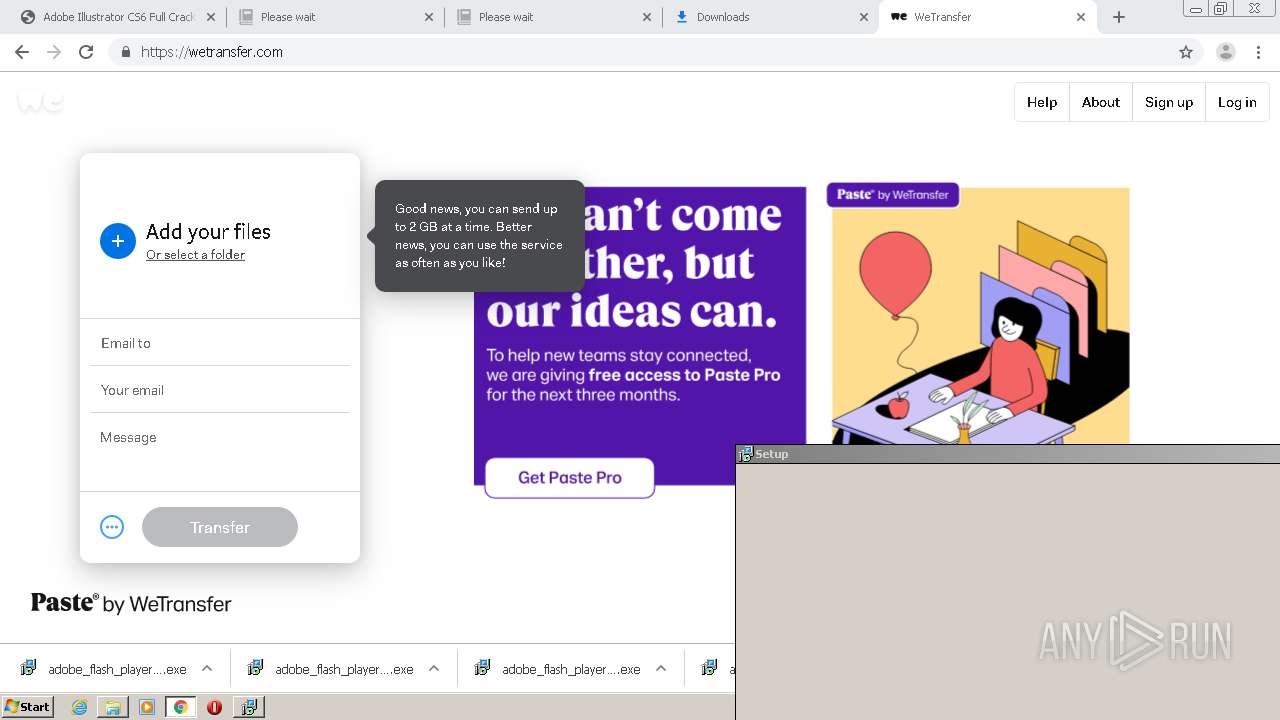Close the Adobe Illustrator CS6 tab
The image size is (1280, 720).
click(211, 17)
